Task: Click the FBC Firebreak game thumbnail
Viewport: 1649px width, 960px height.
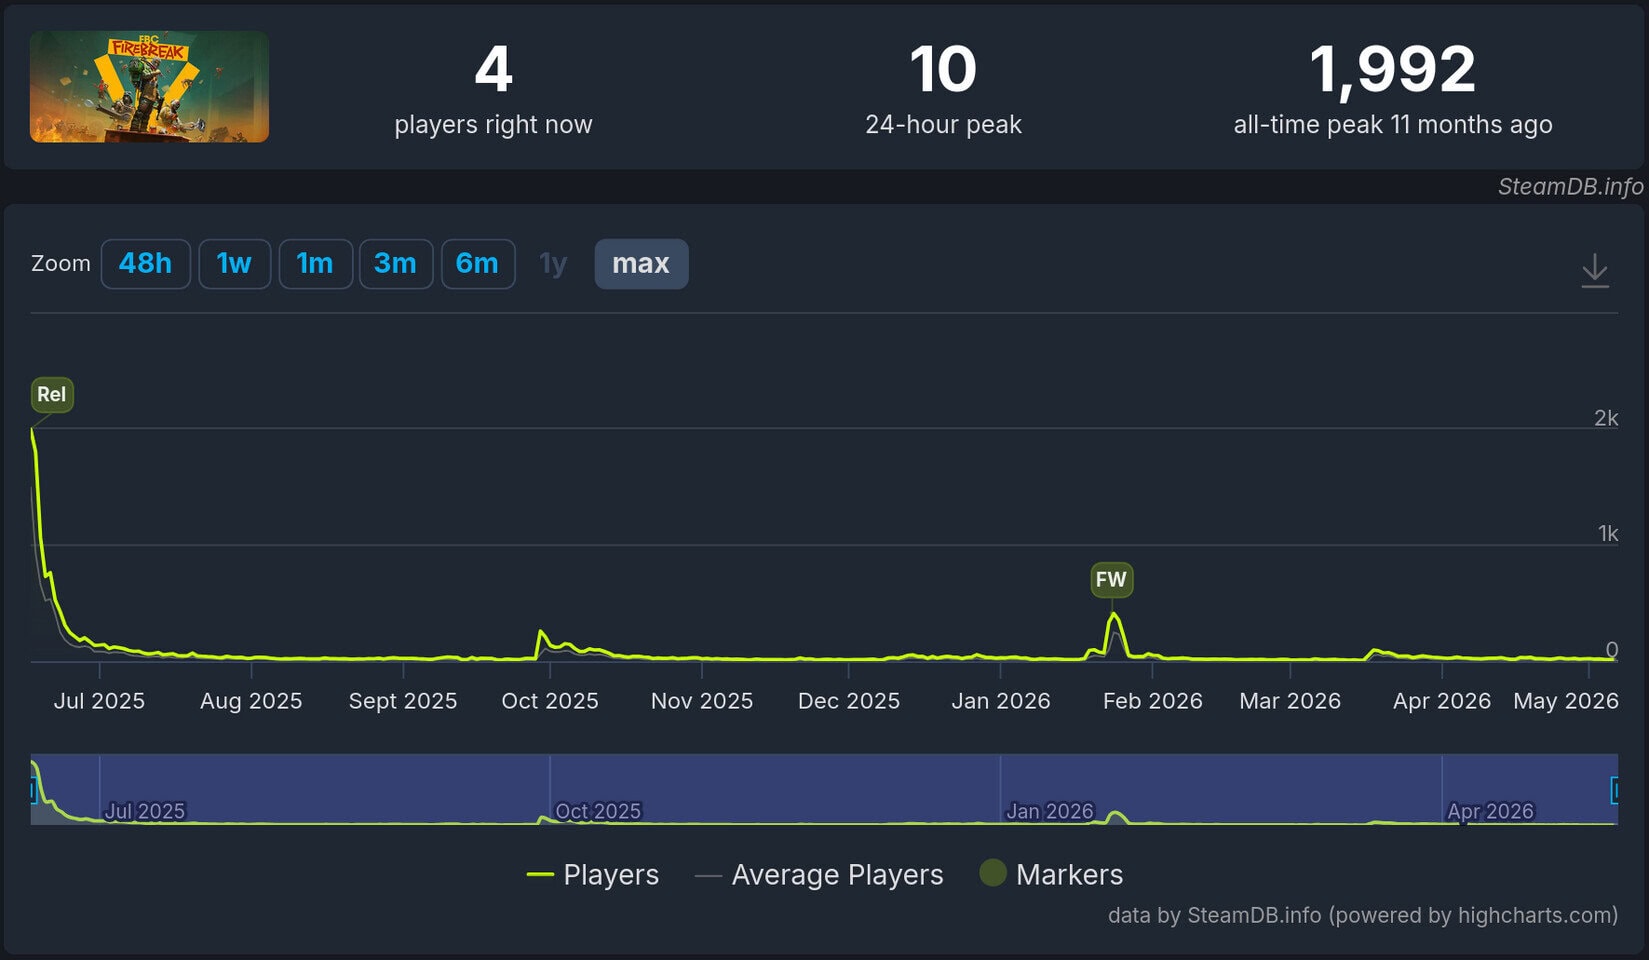Action: click(149, 86)
